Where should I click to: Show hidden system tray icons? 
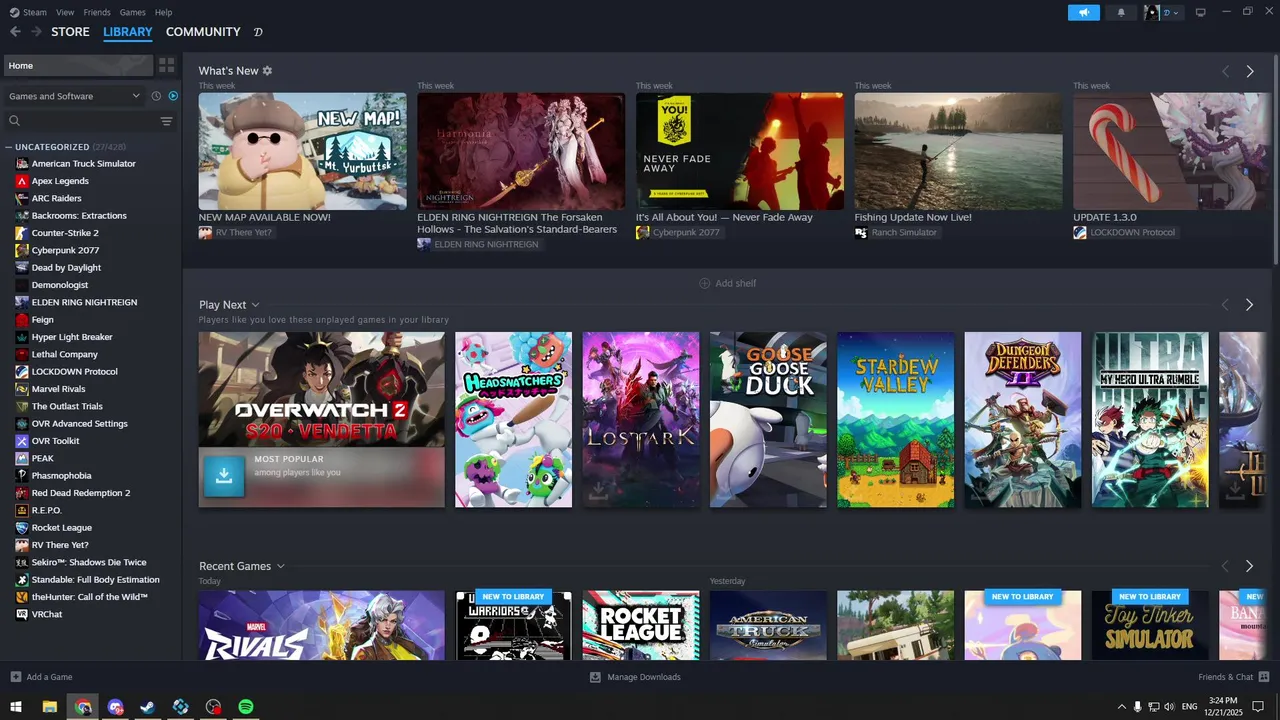1121,707
